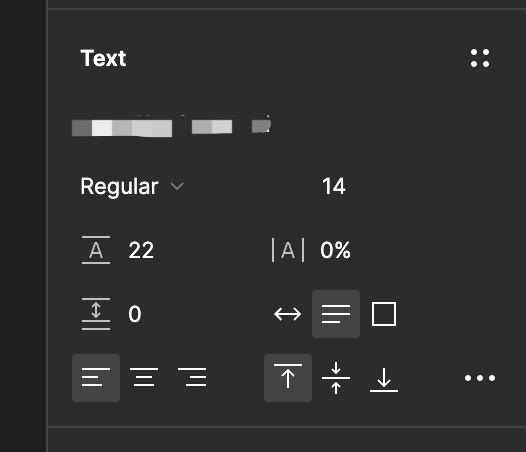The height and width of the screenshot is (452, 526).
Task: Set text resizing to fixed size
Action: (x=384, y=314)
